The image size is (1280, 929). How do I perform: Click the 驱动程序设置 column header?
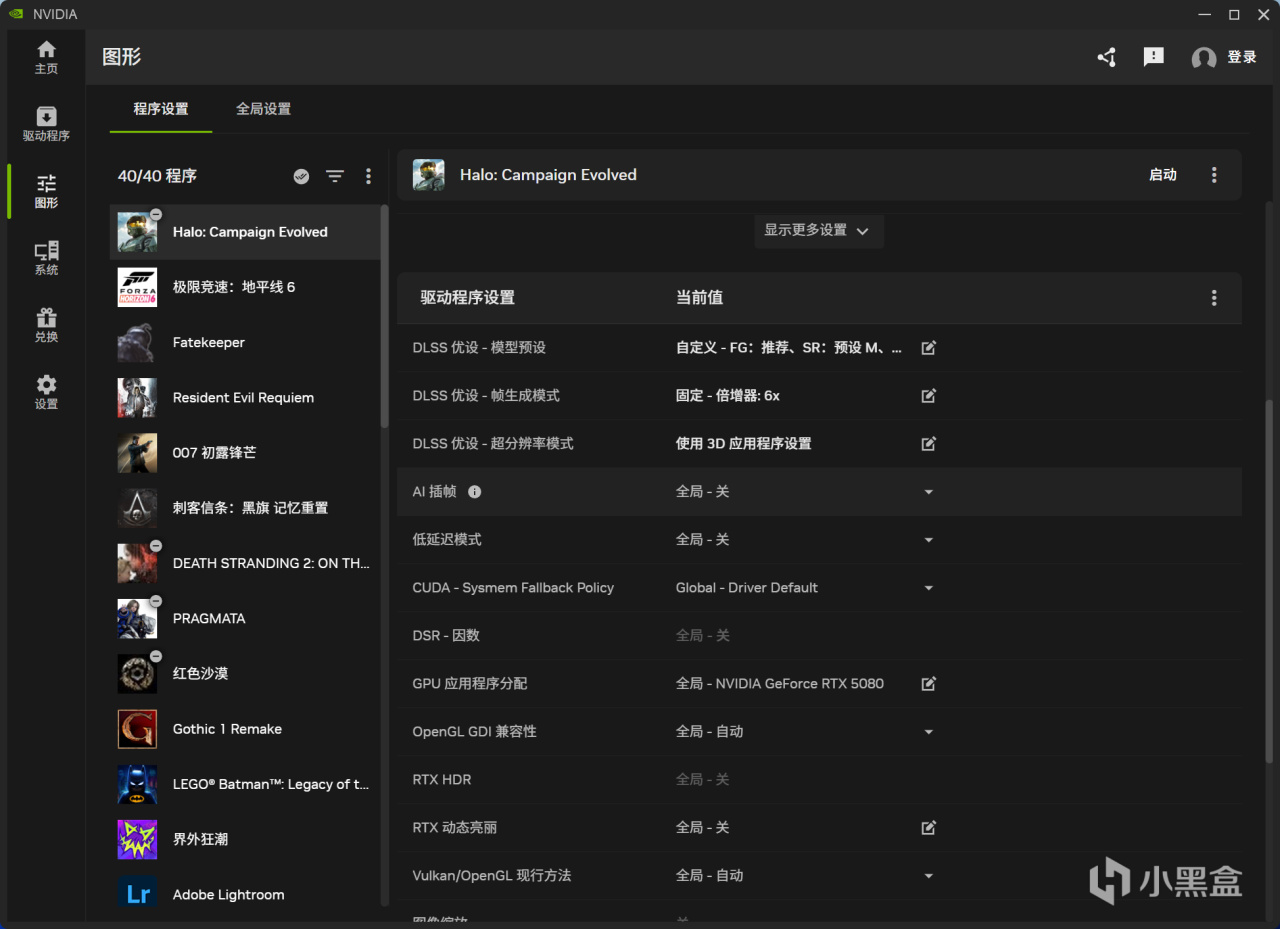click(x=467, y=298)
